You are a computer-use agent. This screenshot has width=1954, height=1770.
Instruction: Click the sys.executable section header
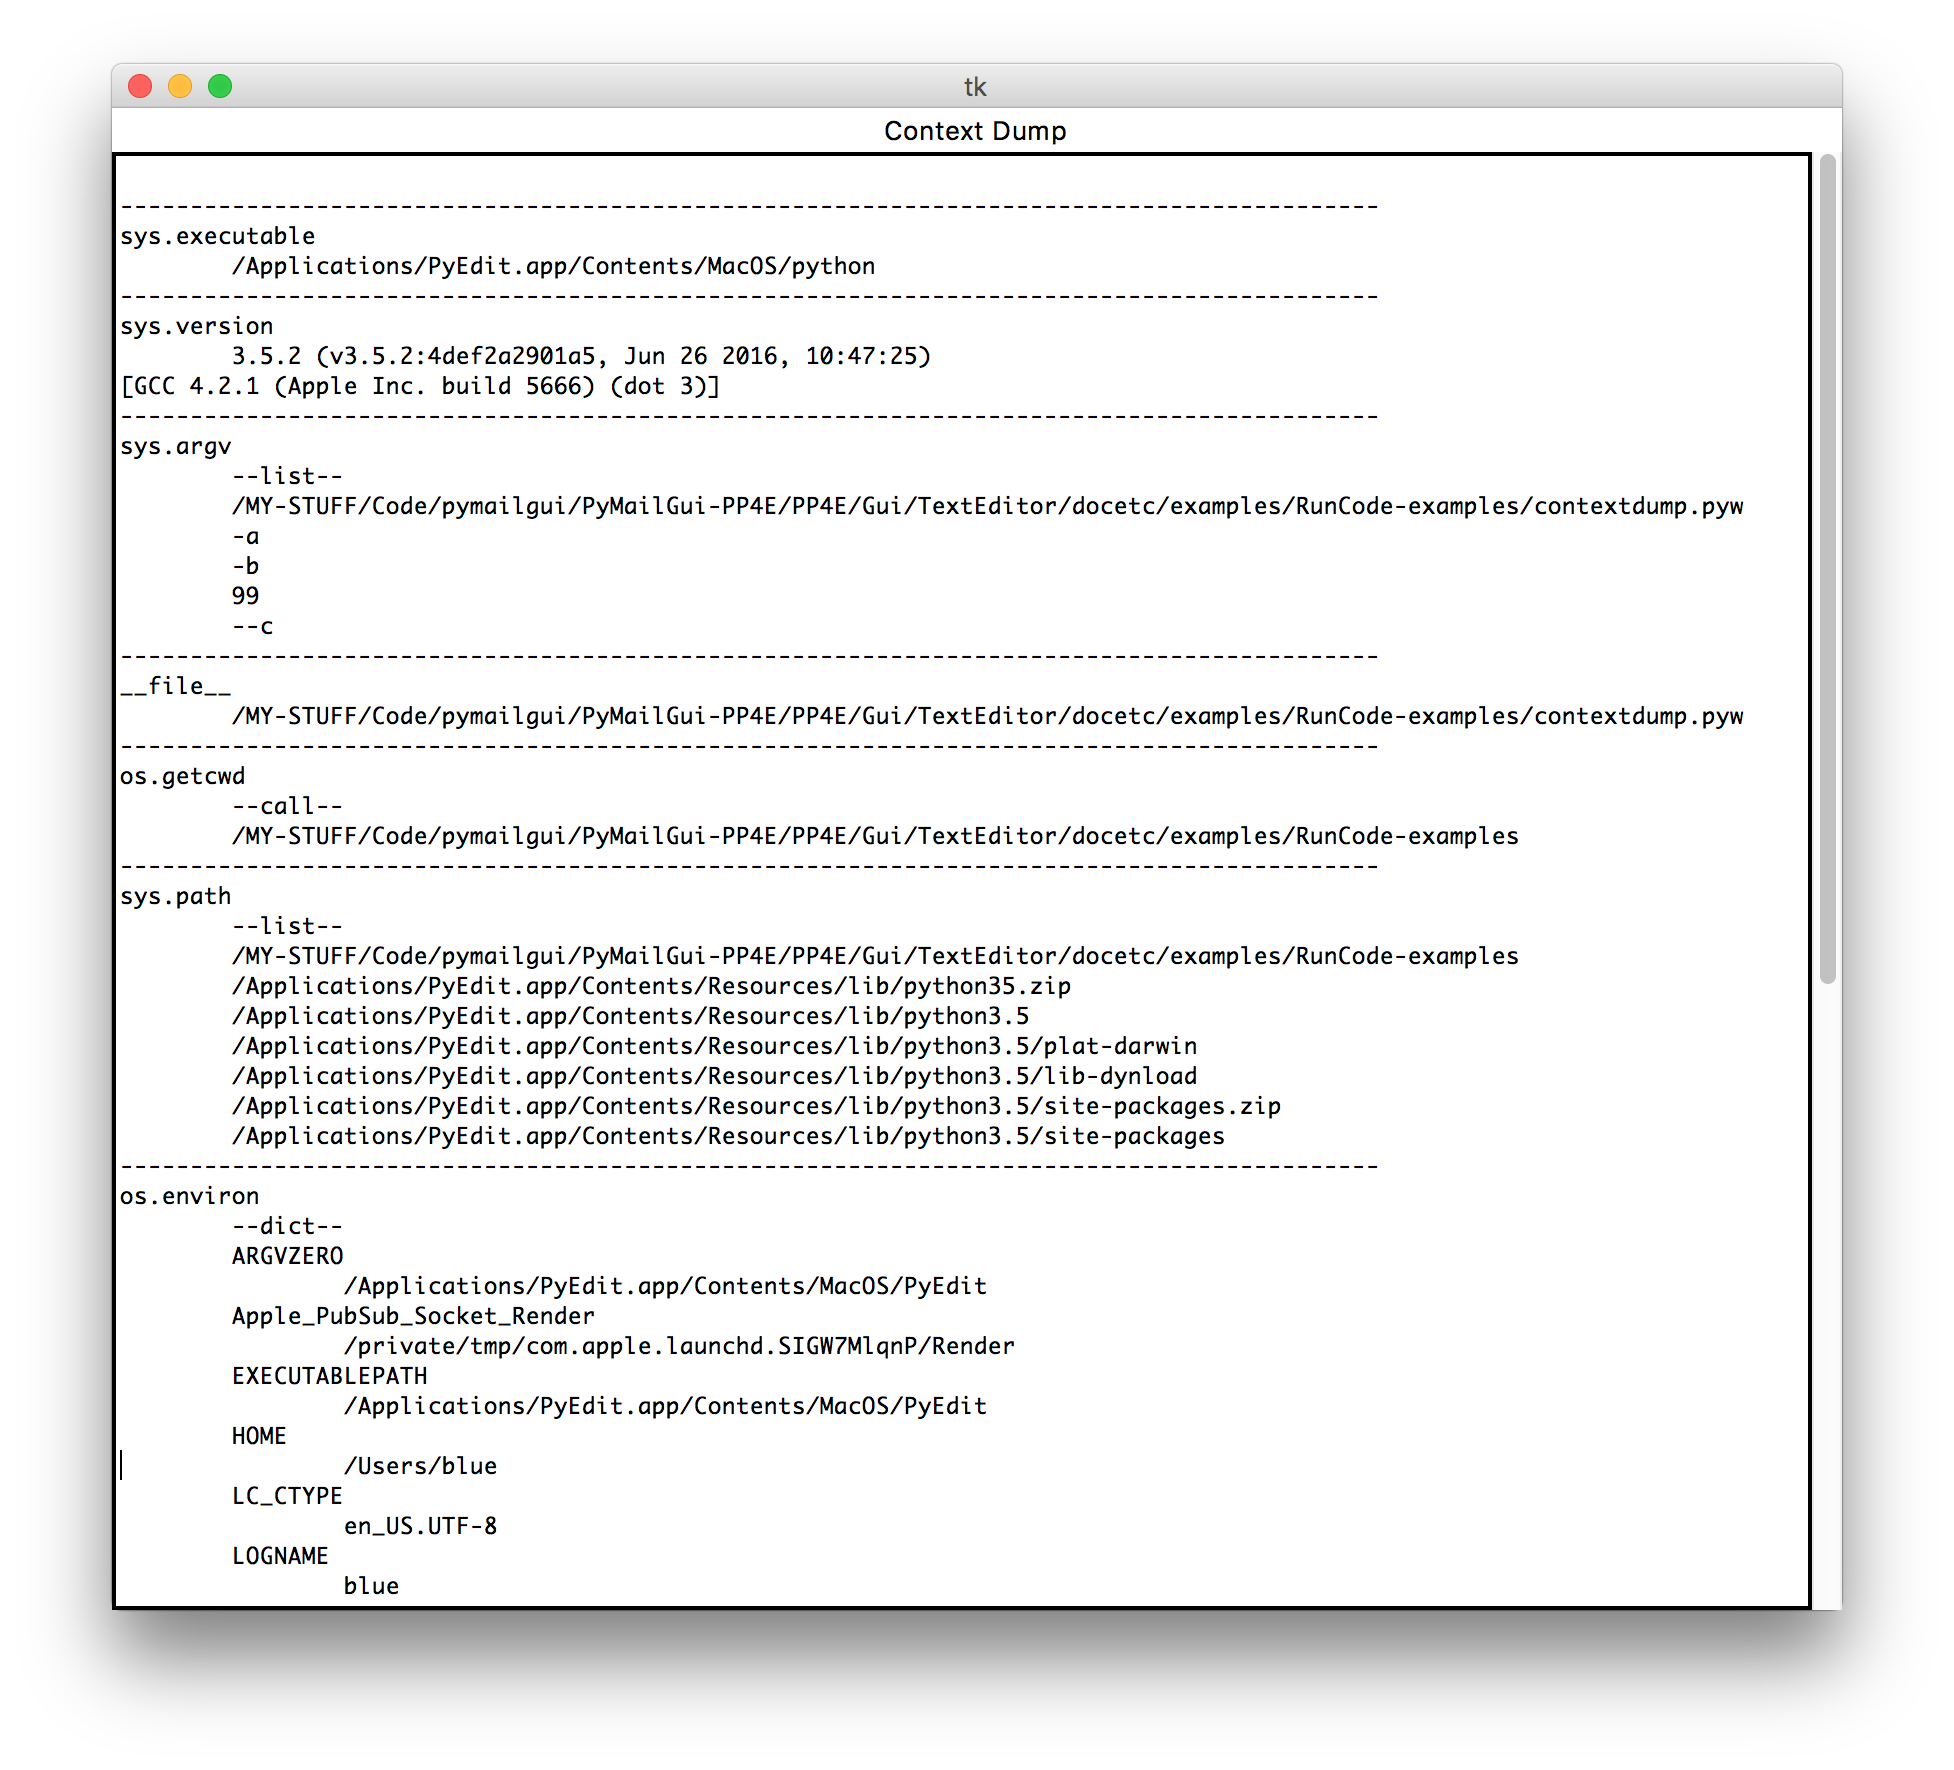(x=216, y=235)
